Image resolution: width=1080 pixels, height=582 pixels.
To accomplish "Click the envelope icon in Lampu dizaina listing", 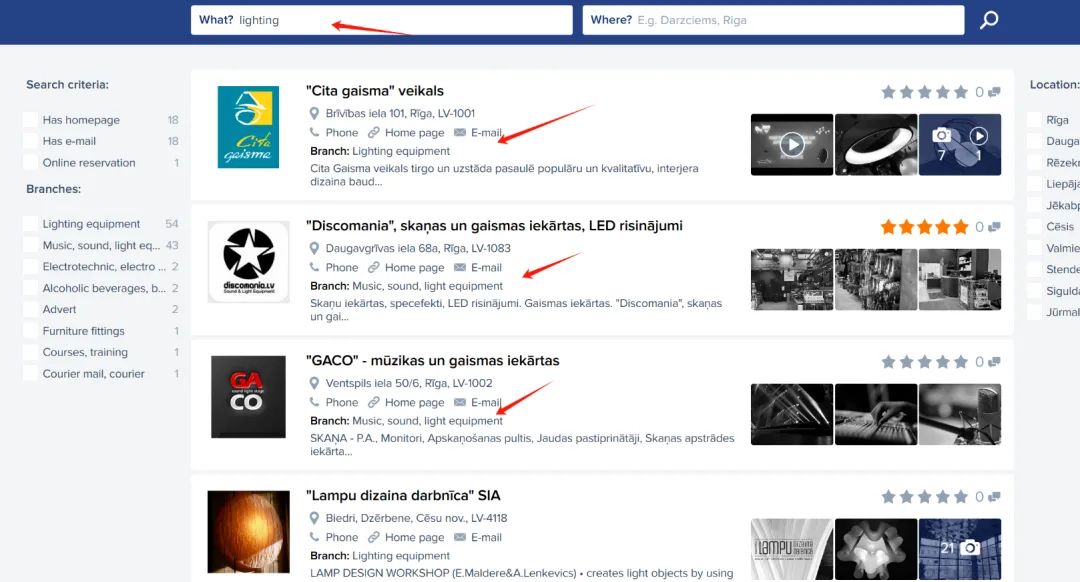I will pyautogui.click(x=460, y=537).
